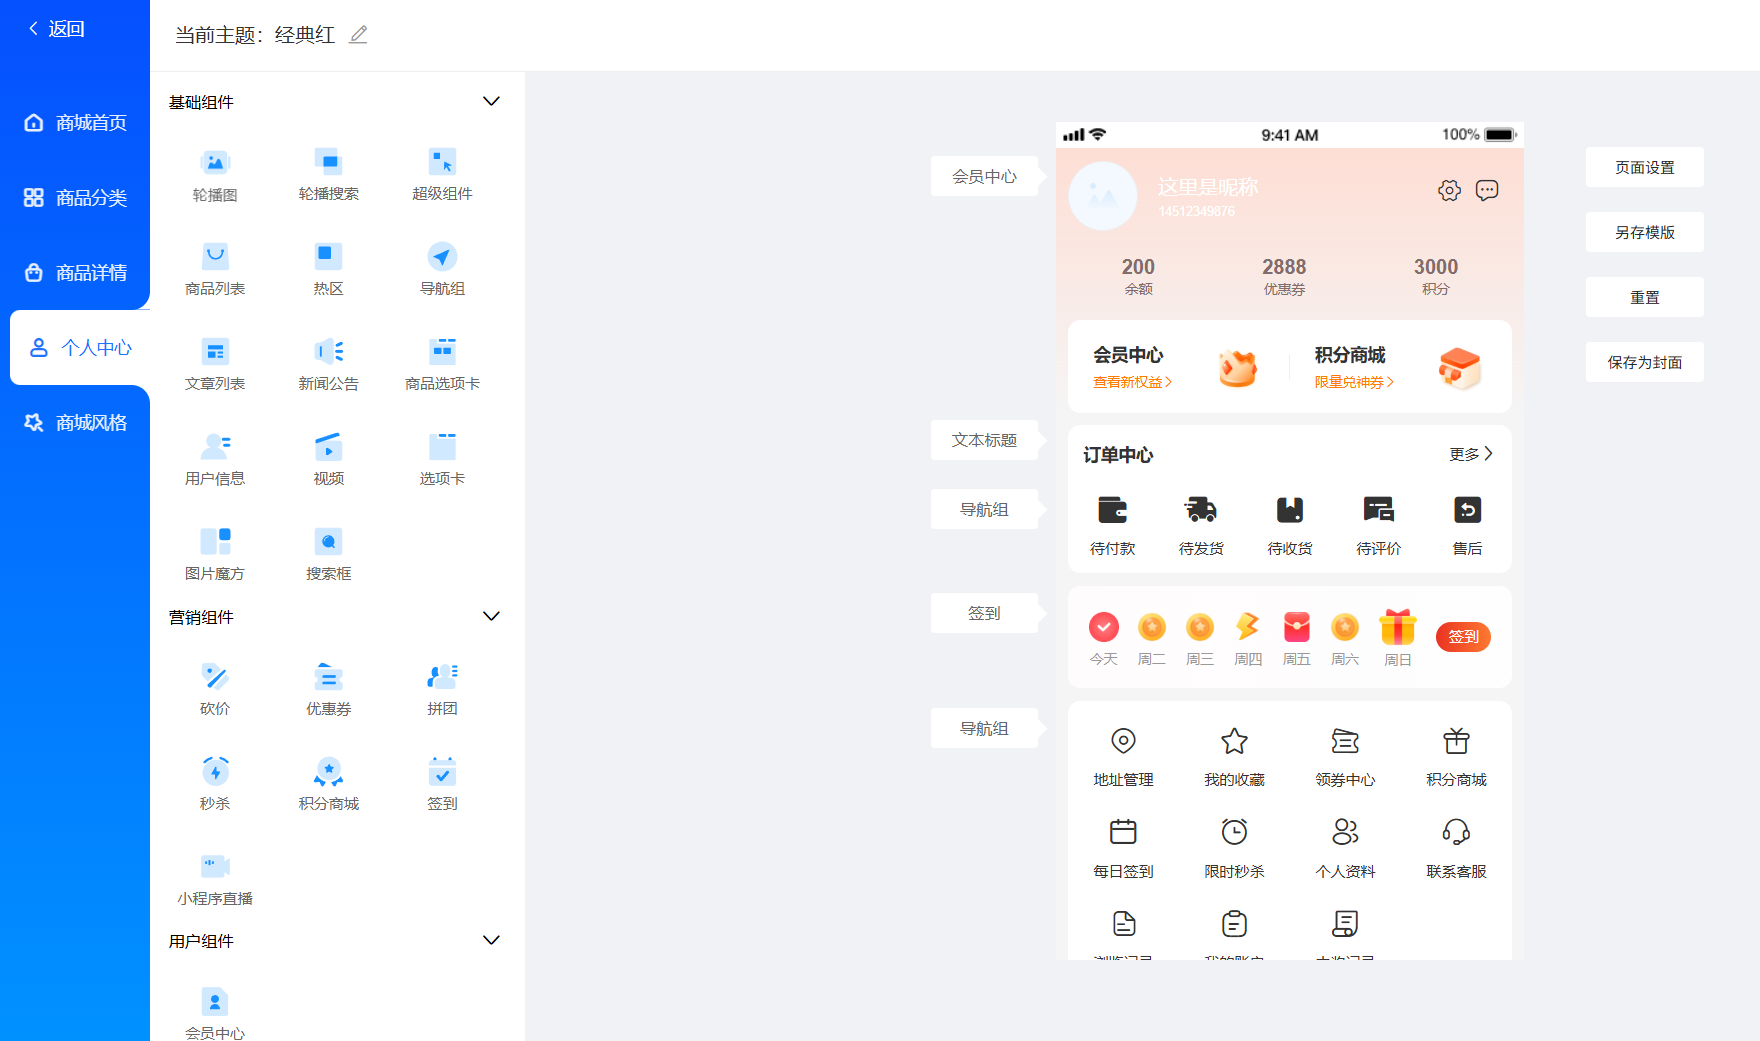This screenshot has width=1760, height=1041.
Task: Add the 积分商城 marketing component
Action: [x=328, y=785]
